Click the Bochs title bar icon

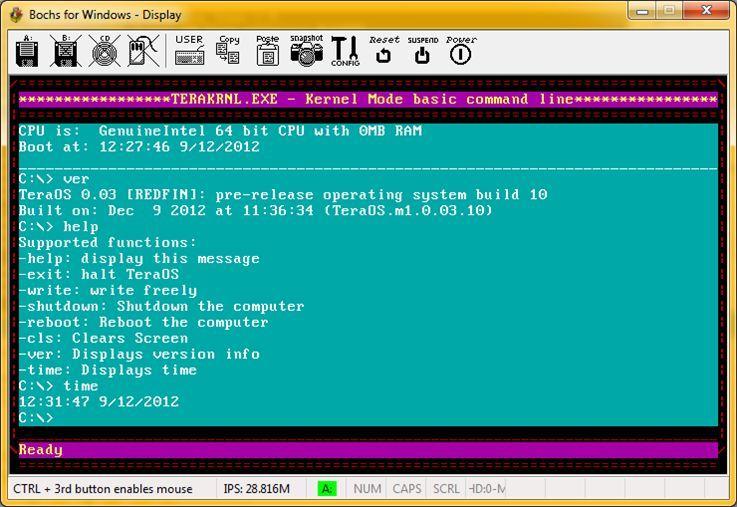pos(16,15)
